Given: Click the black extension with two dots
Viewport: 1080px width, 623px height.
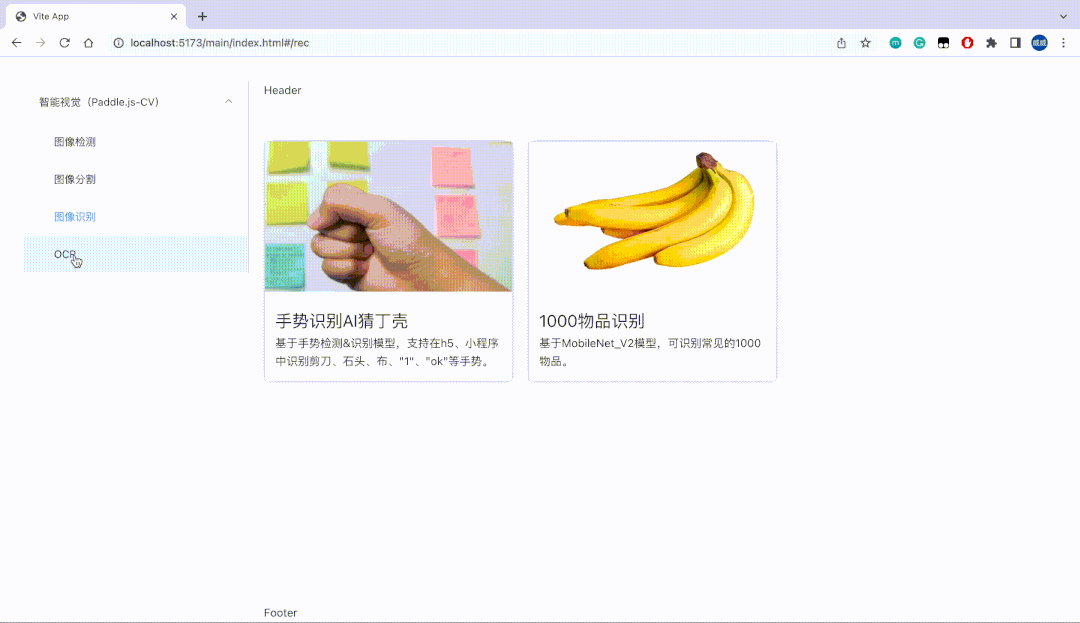Looking at the screenshot, I should click(943, 43).
